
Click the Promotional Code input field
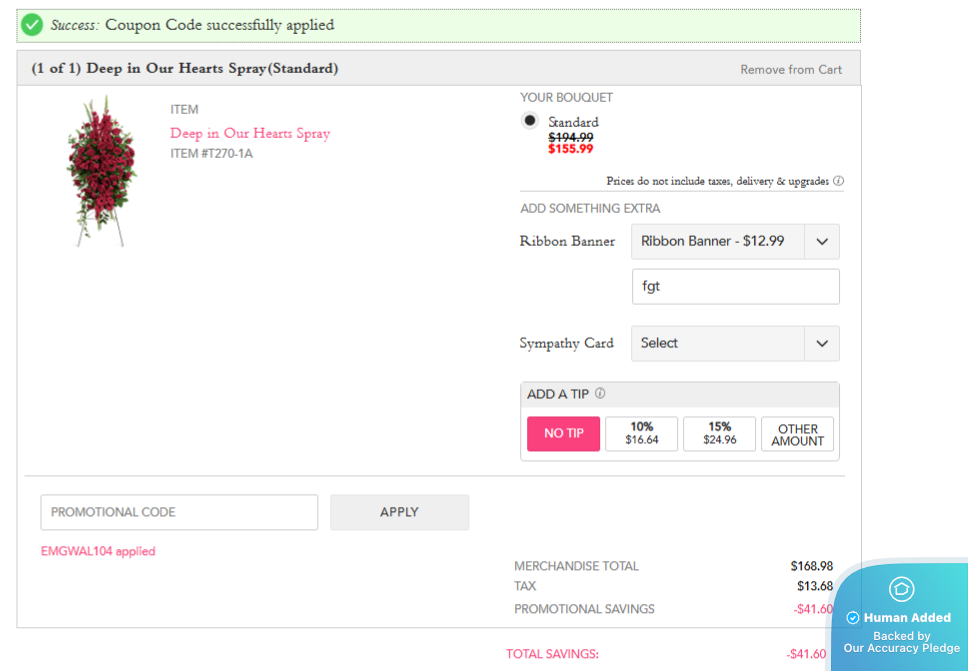[x=179, y=512]
